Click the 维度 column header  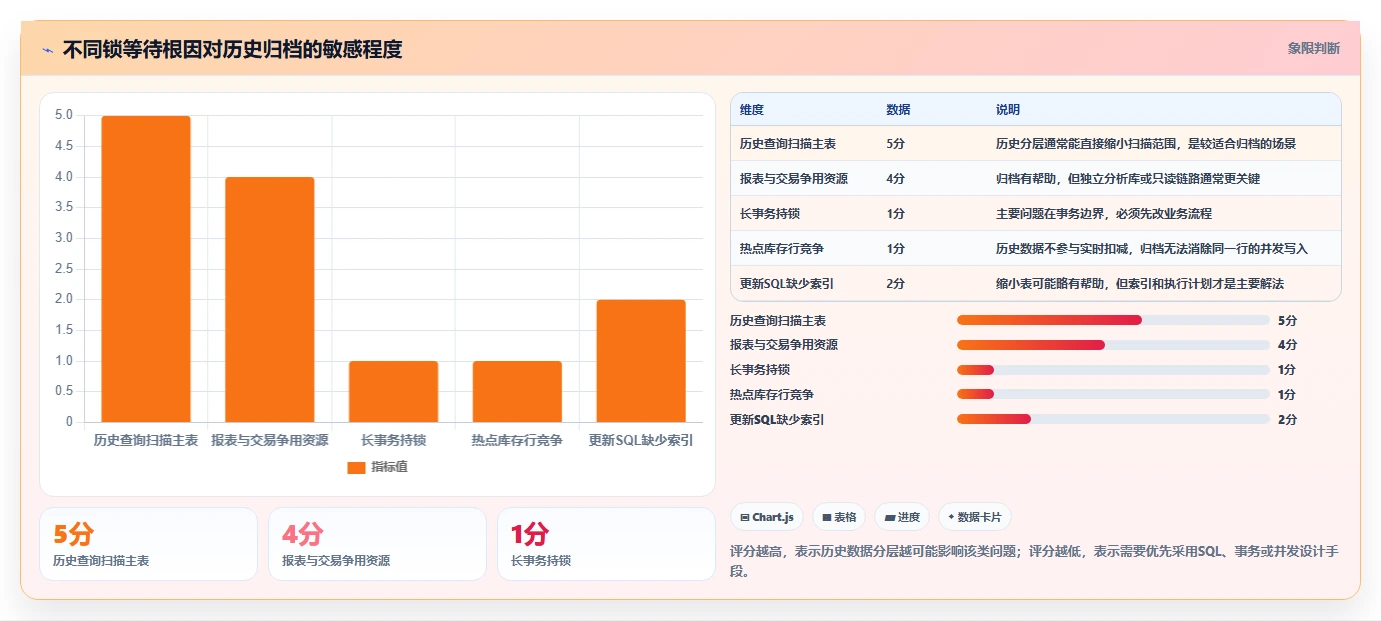click(x=752, y=109)
